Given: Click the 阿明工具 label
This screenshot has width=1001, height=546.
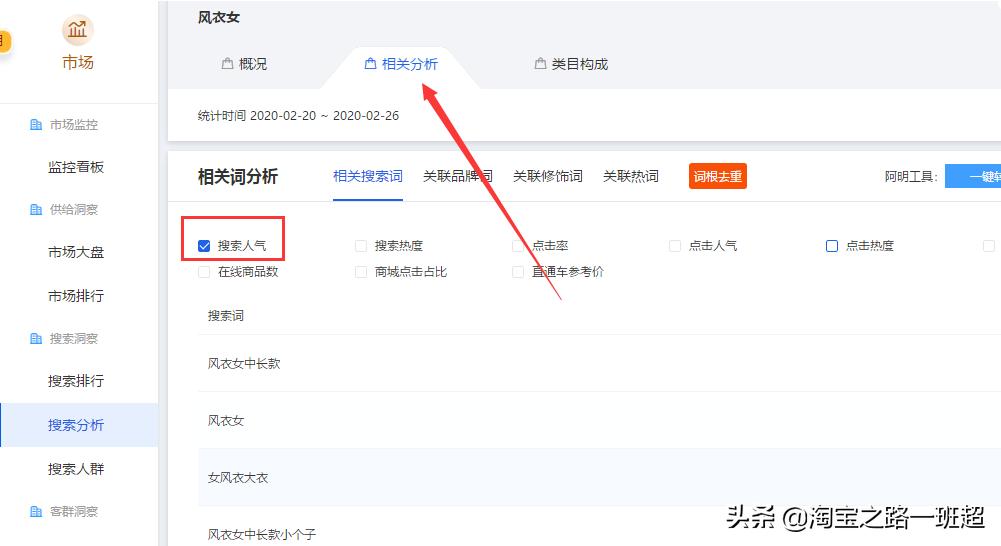Looking at the screenshot, I should click(x=910, y=176).
